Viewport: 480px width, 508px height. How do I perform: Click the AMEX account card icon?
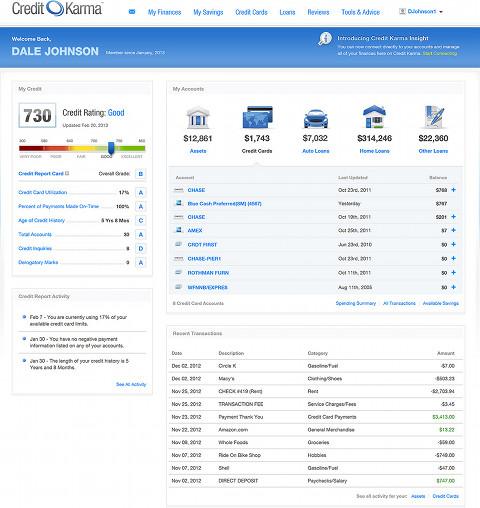[x=179, y=230]
